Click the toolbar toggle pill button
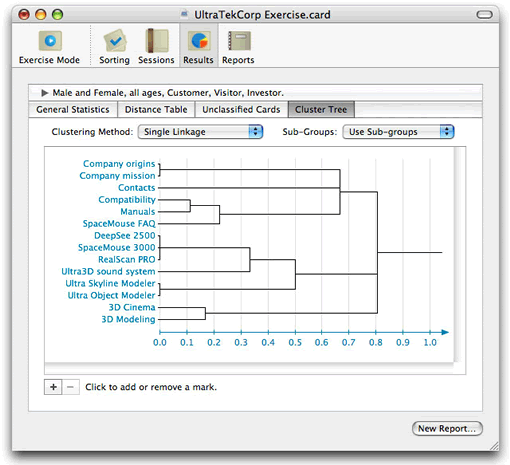This screenshot has height=465, width=510. (484, 15)
